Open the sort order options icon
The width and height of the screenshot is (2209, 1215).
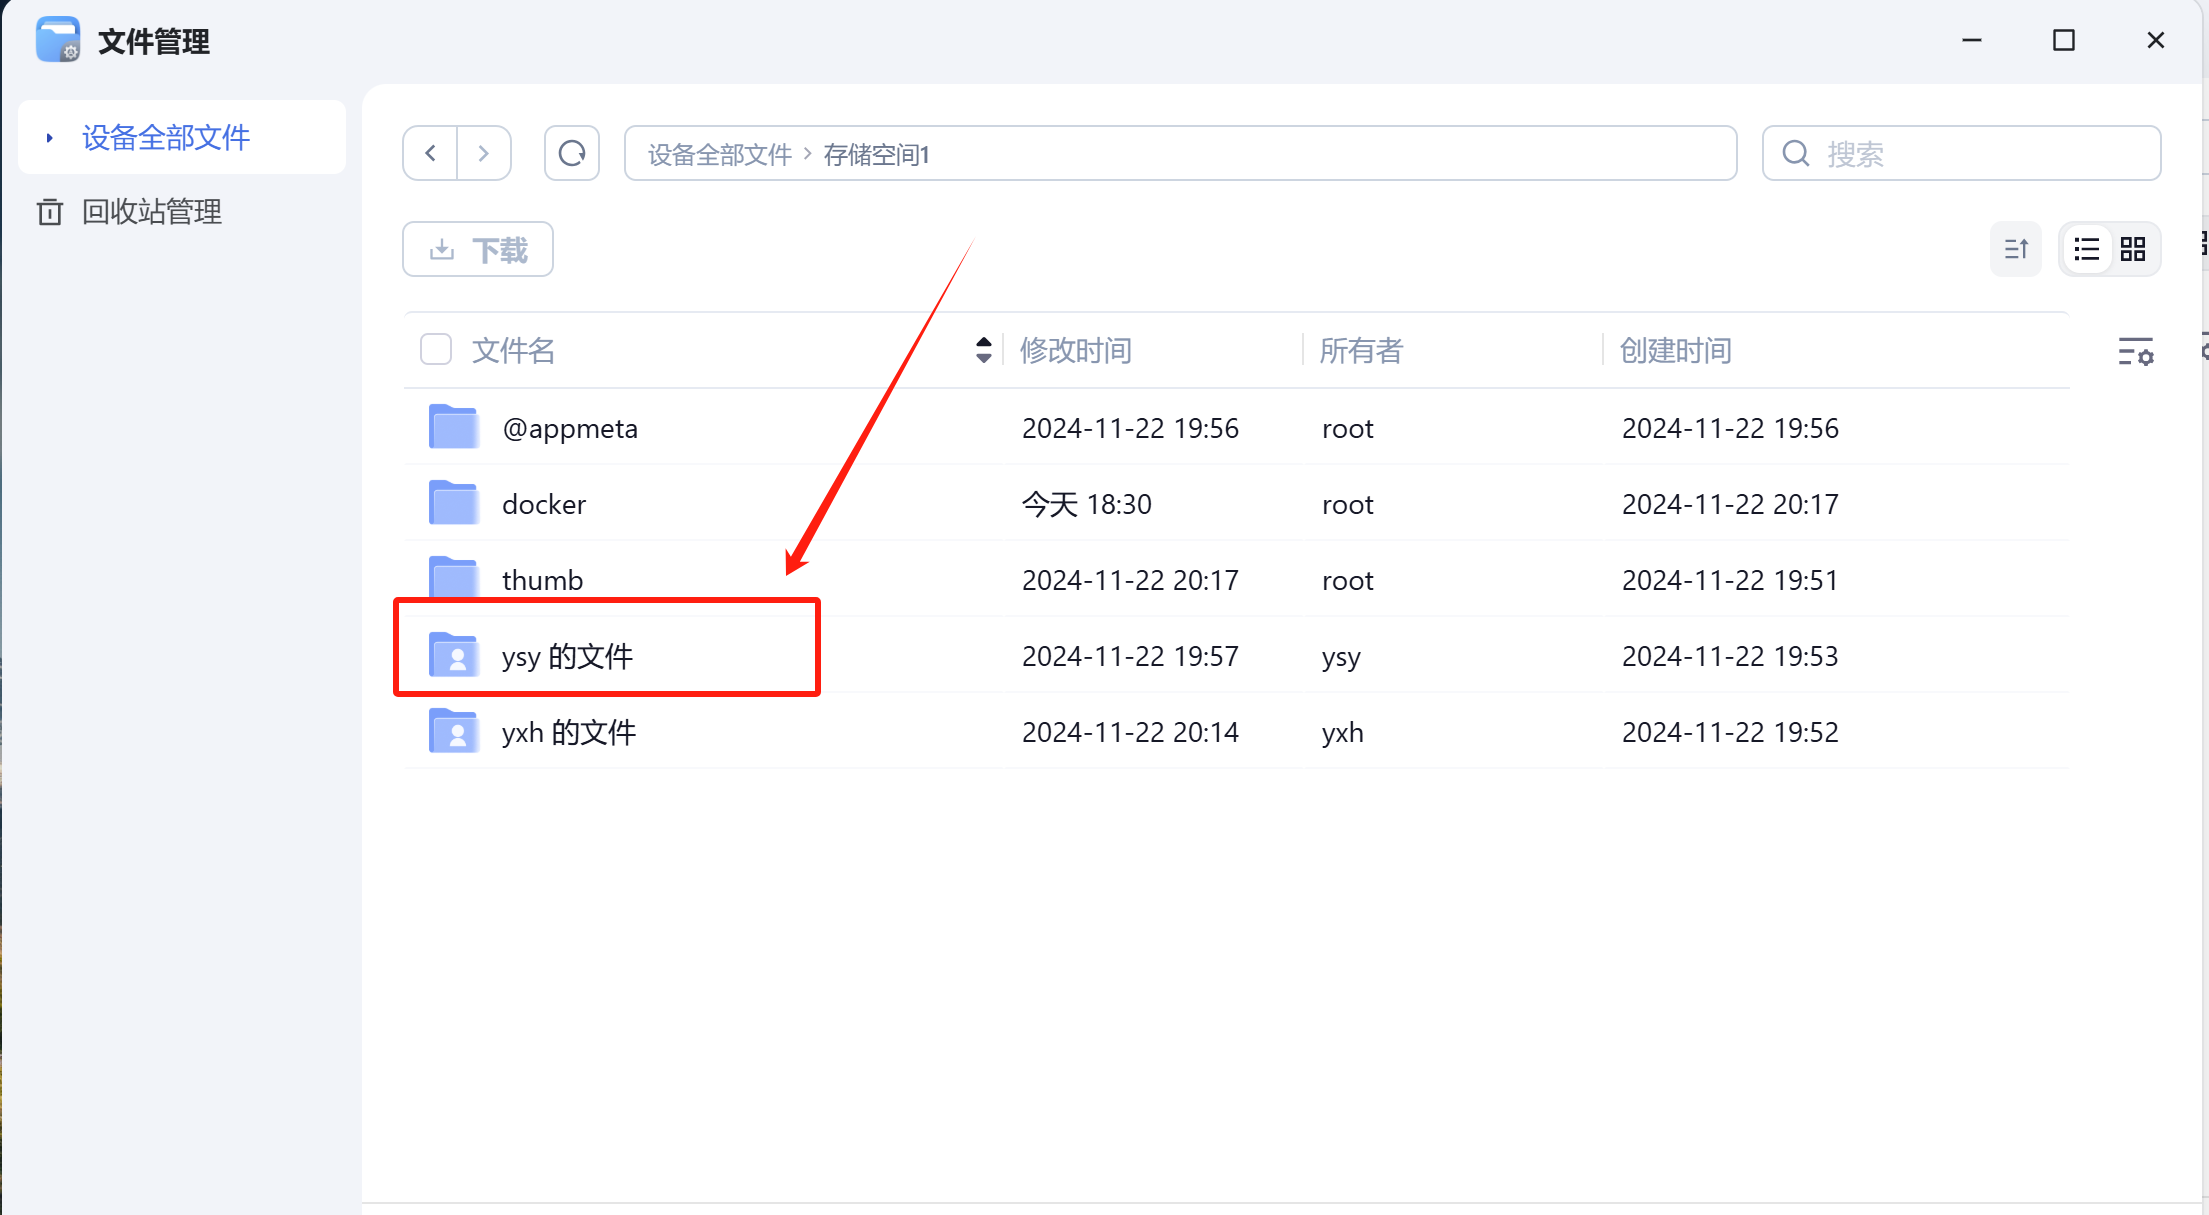click(2016, 249)
